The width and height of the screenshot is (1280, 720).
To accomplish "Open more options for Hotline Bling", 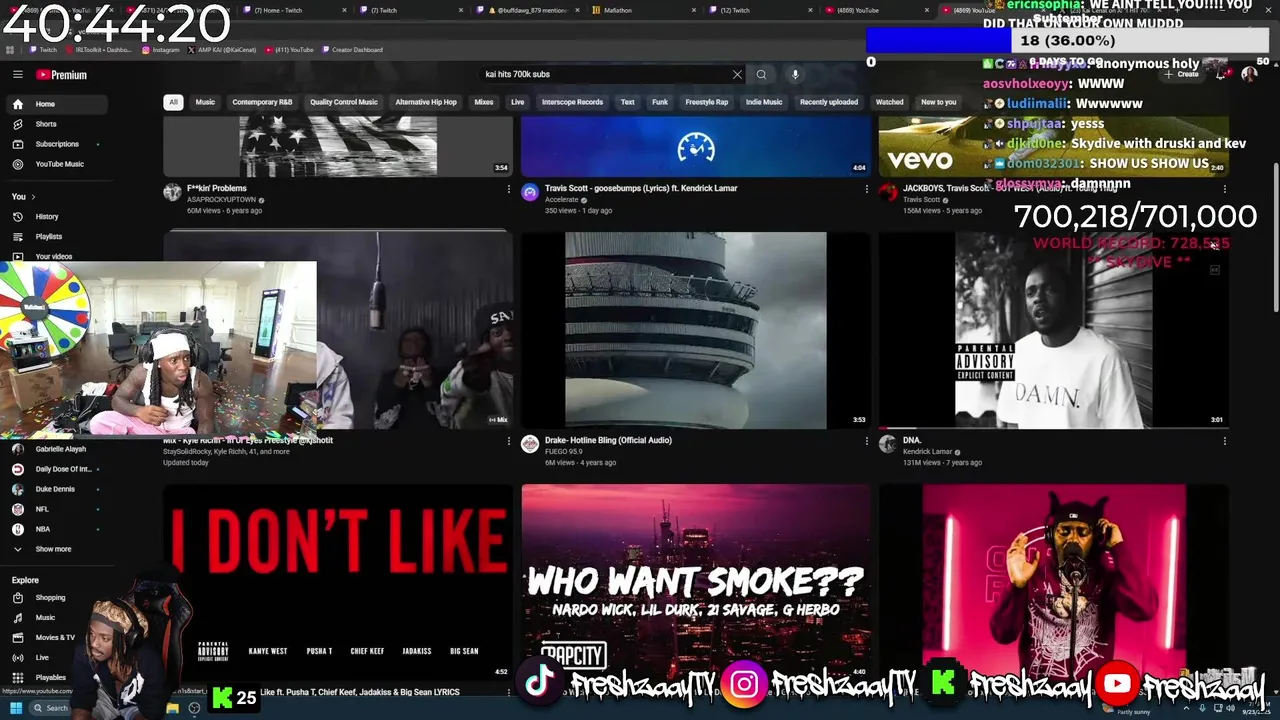I will point(866,441).
